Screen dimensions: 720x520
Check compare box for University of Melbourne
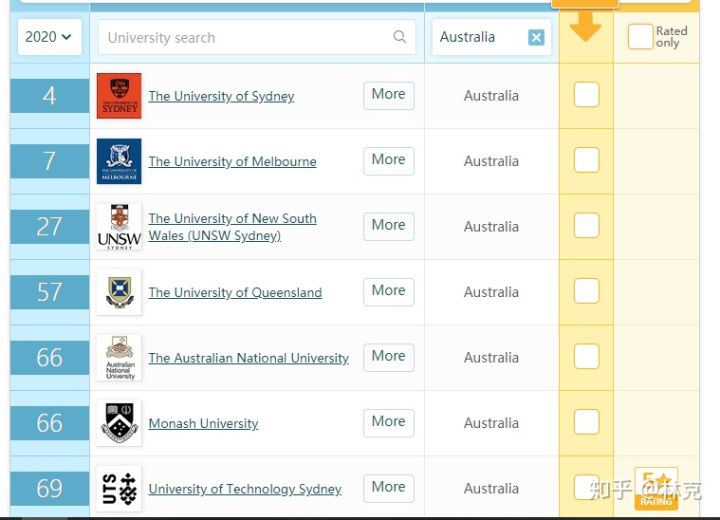586,160
